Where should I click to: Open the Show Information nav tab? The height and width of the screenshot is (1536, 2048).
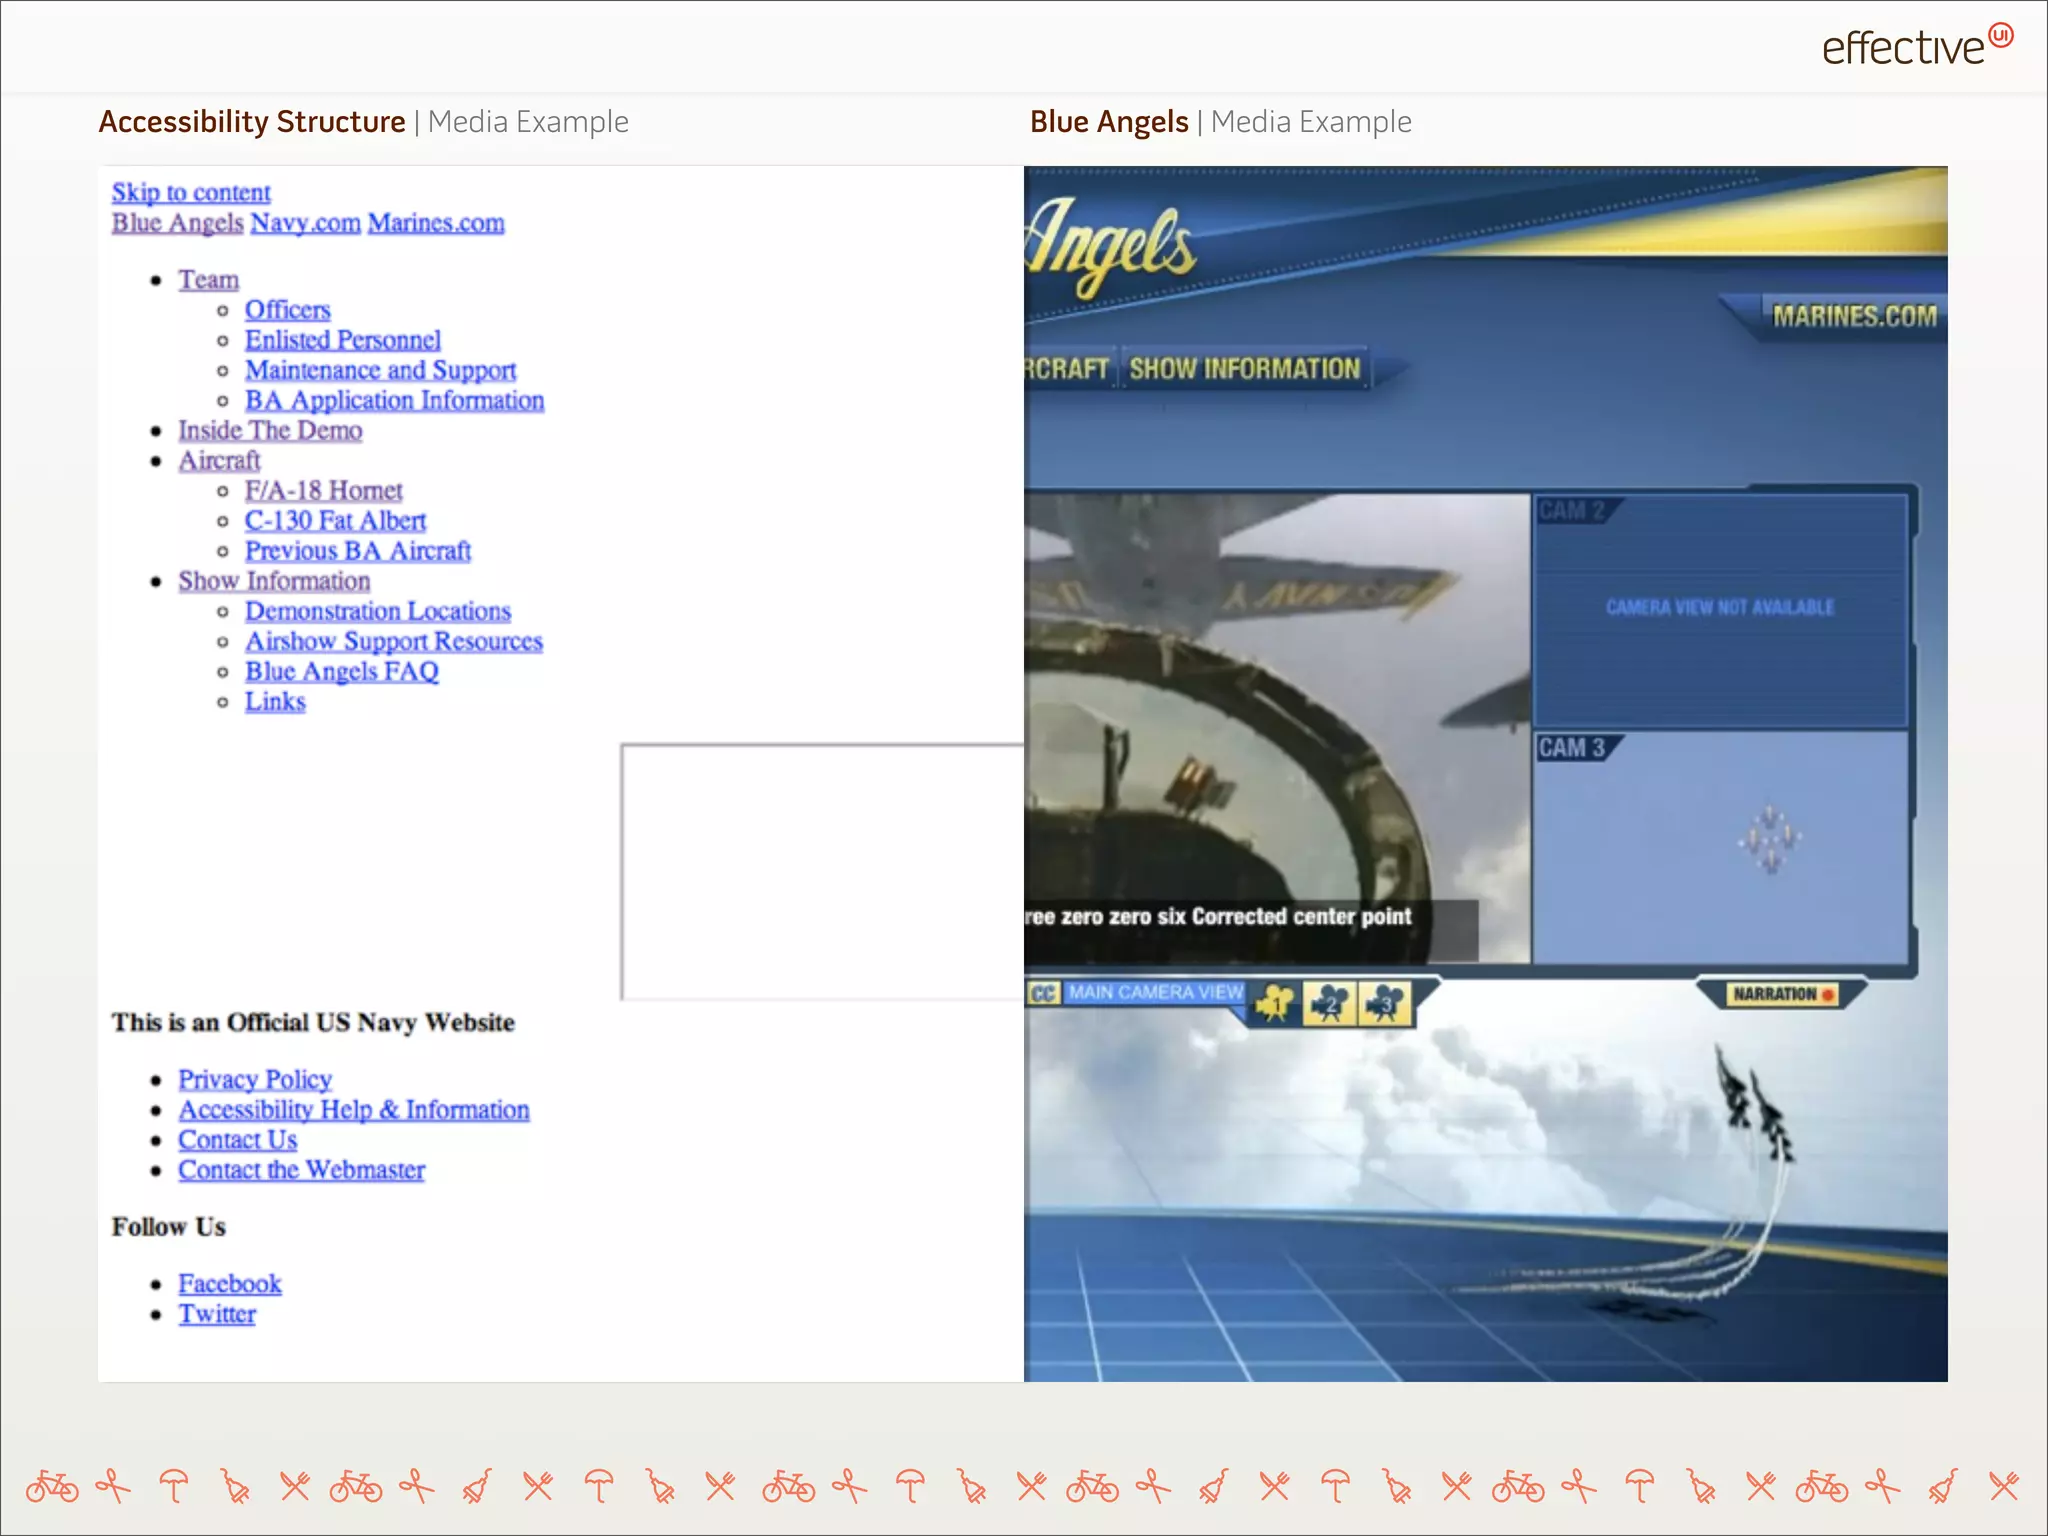coord(1245,369)
